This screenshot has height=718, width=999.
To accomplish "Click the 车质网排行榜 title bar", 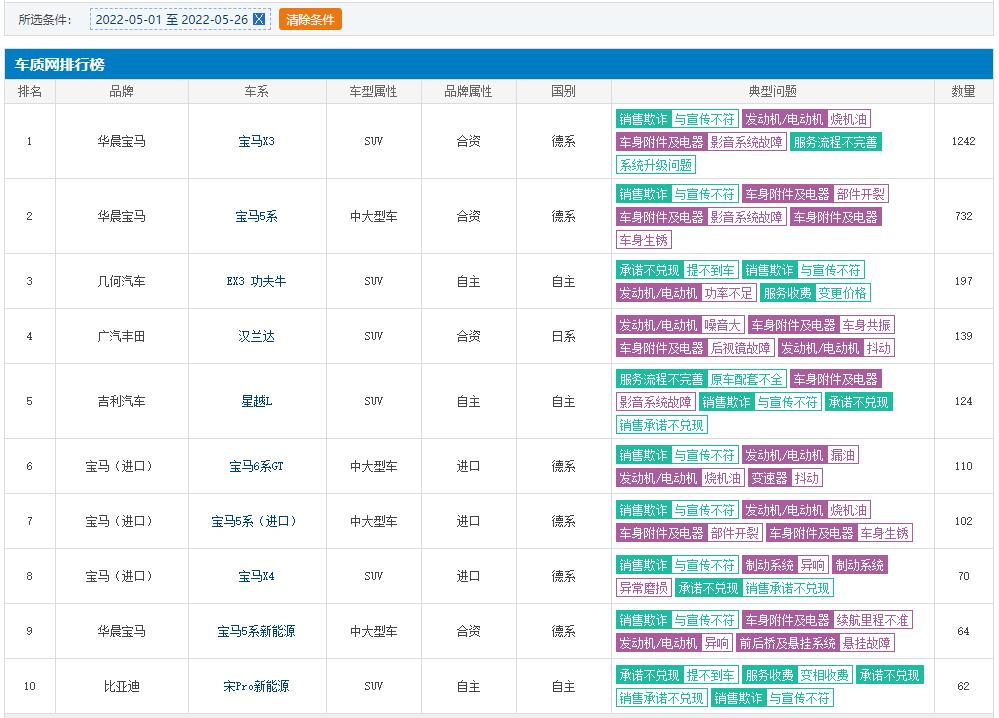I will (498, 64).
